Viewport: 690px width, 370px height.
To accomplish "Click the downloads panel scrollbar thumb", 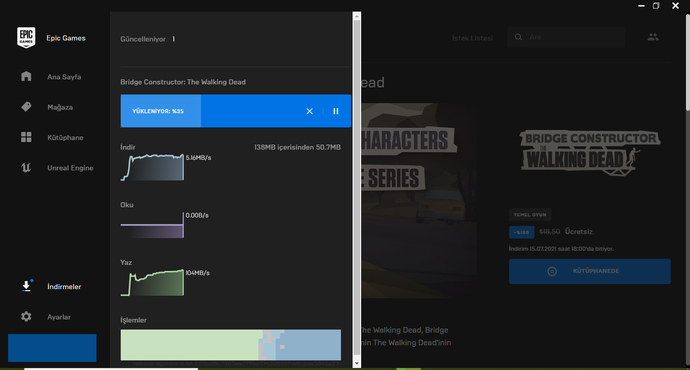I will tap(357, 187).
